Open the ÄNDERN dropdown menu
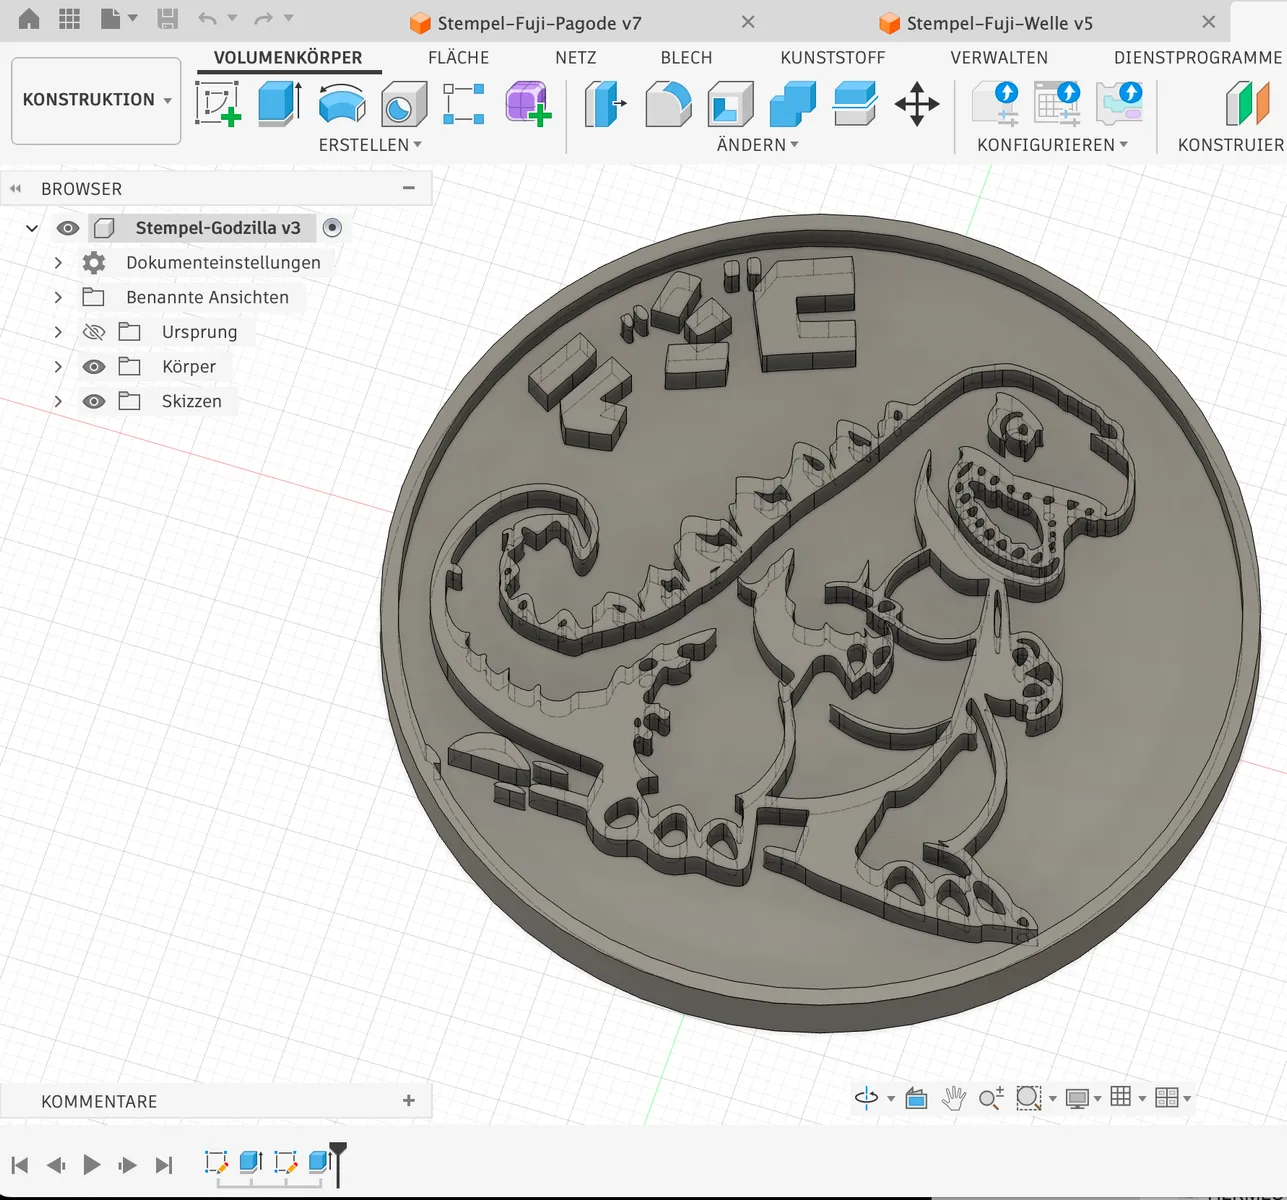The image size is (1287, 1200). pos(758,145)
